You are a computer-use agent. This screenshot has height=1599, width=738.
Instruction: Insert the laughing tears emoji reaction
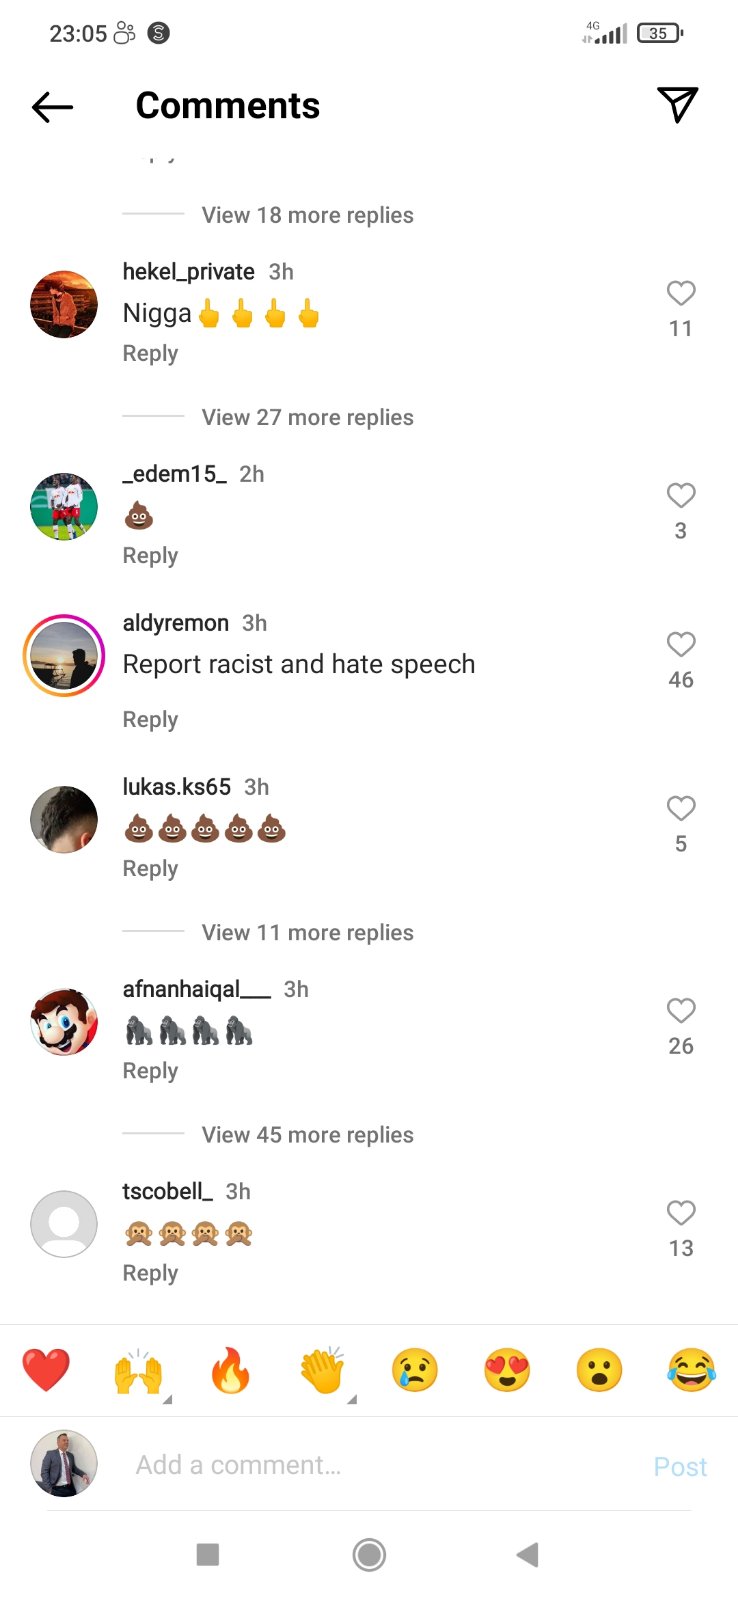click(691, 1370)
